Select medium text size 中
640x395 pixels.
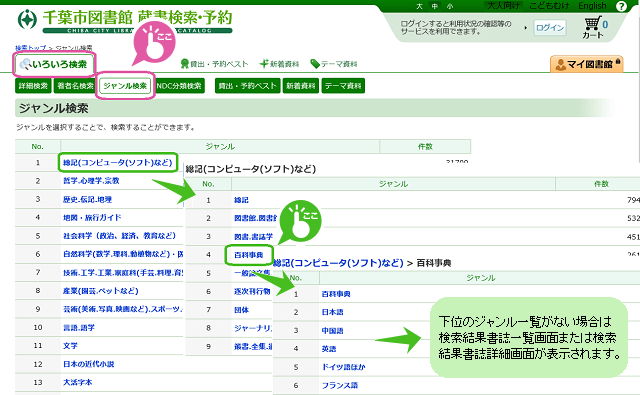[435, 6]
